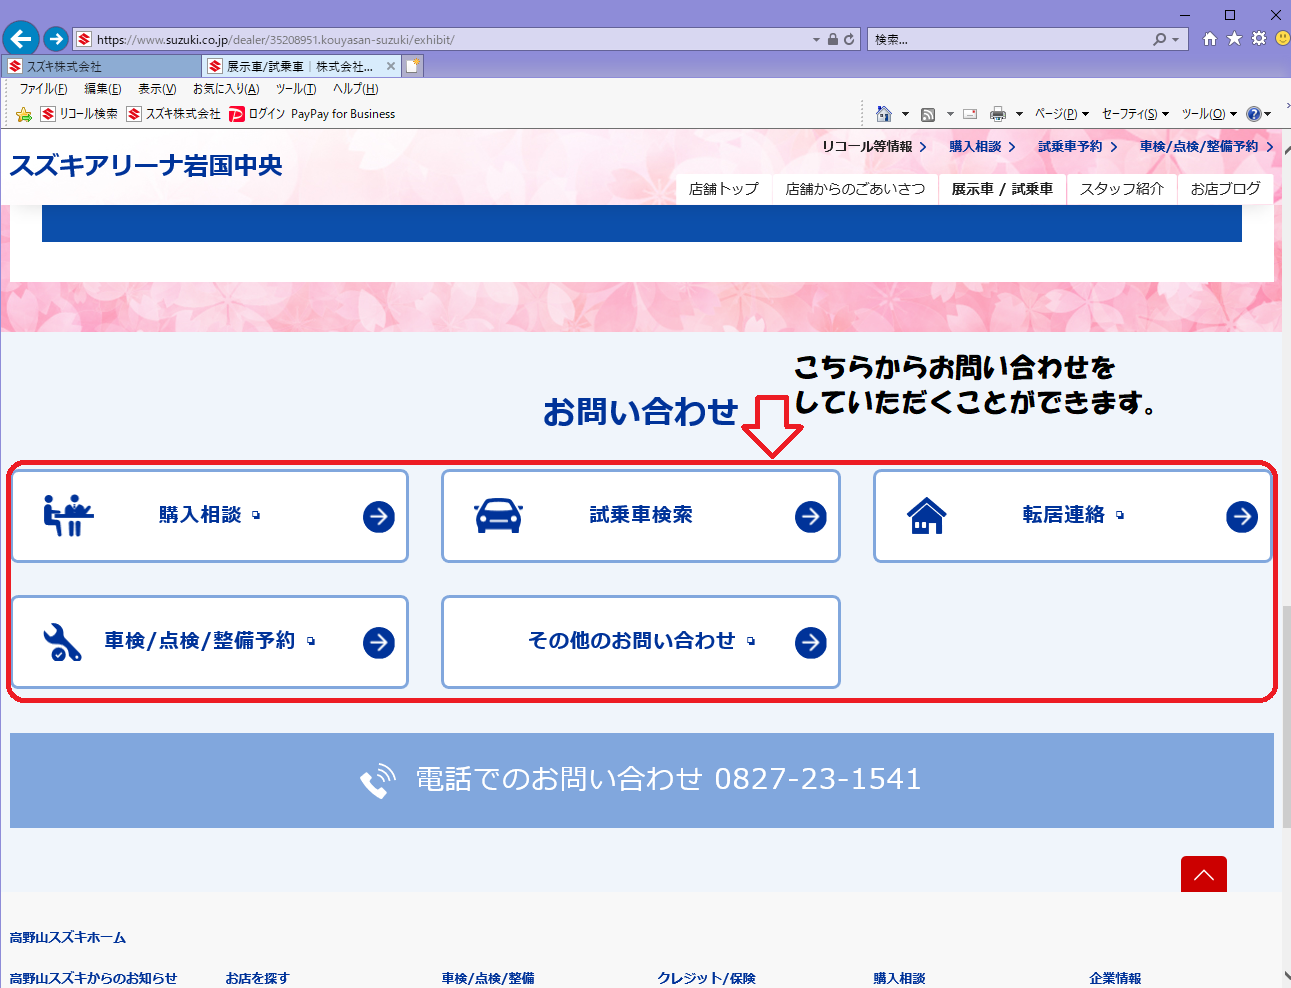This screenshot has width=1291, height=988.
Task: Click the 高野山スズキホーム footer link
Action: point(68,938)
